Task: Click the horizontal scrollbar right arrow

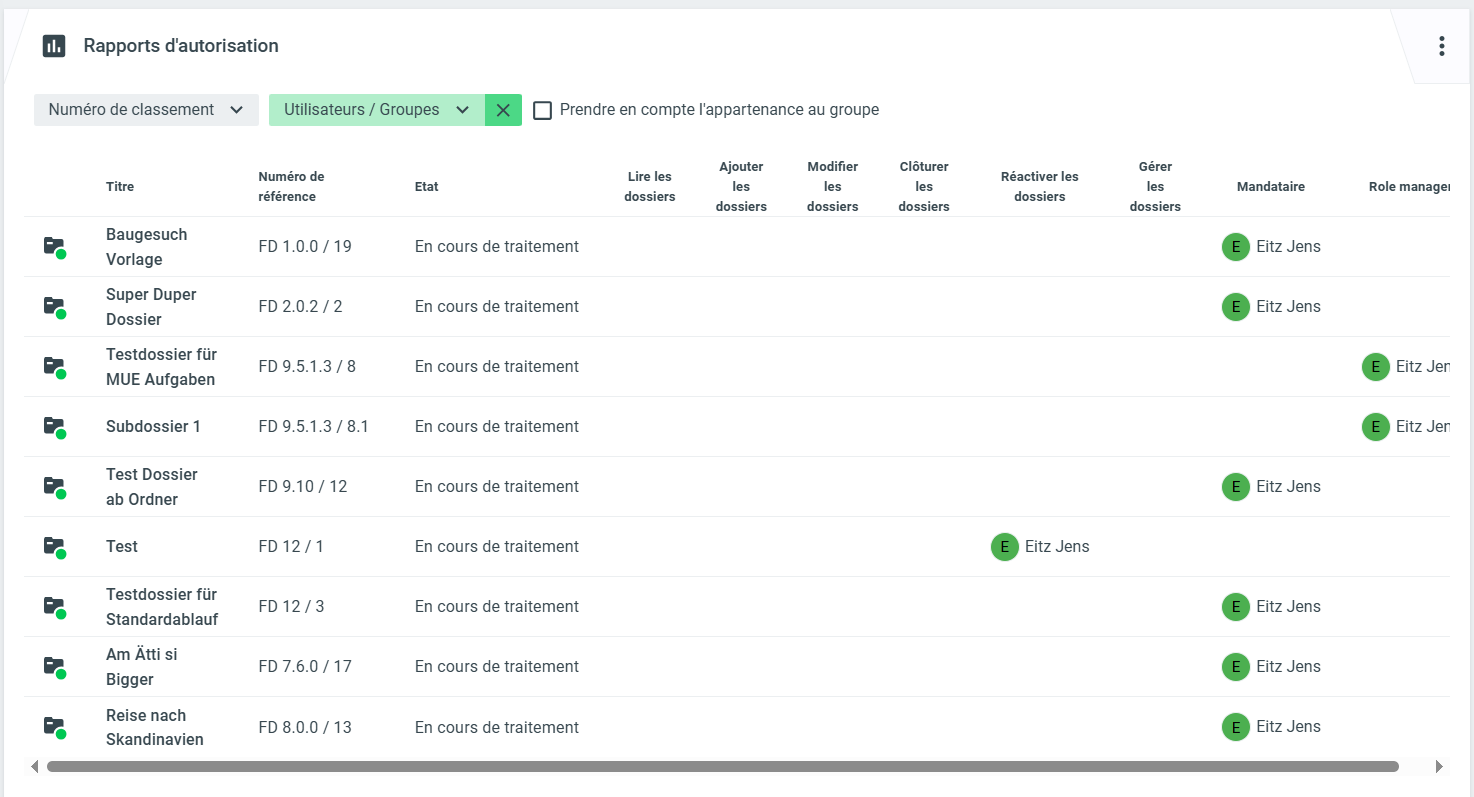Action: tap(1439, 767)
